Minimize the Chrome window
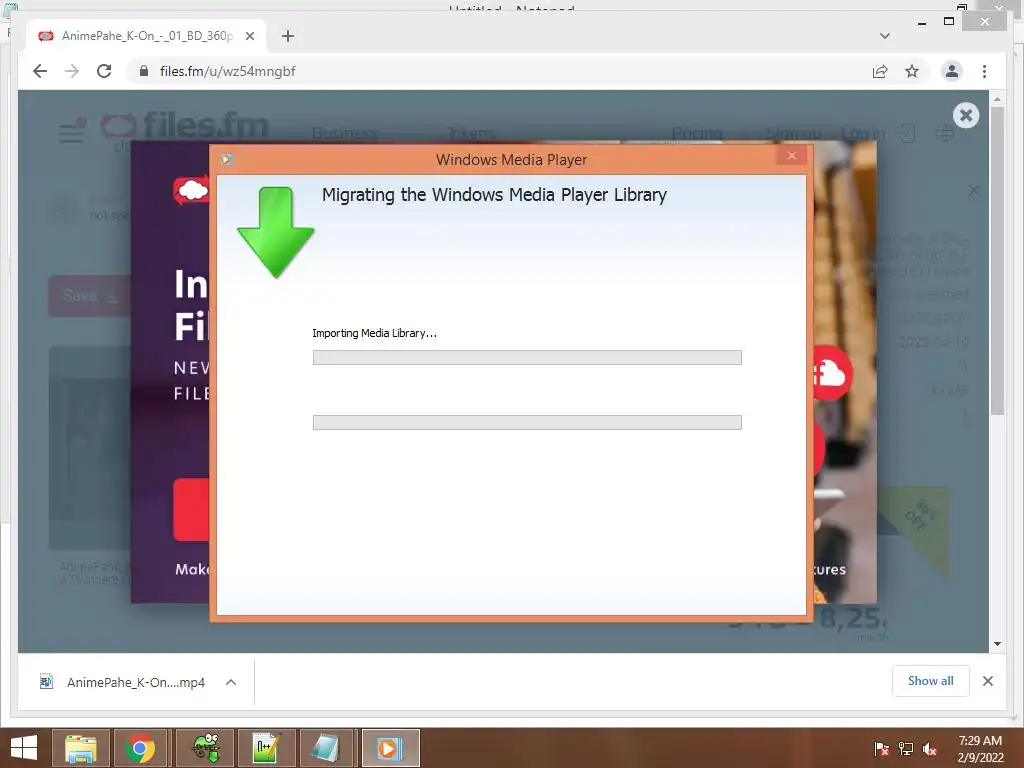Image resolution: width=1024 pixels, height=768 pixels. coord(921,23)
